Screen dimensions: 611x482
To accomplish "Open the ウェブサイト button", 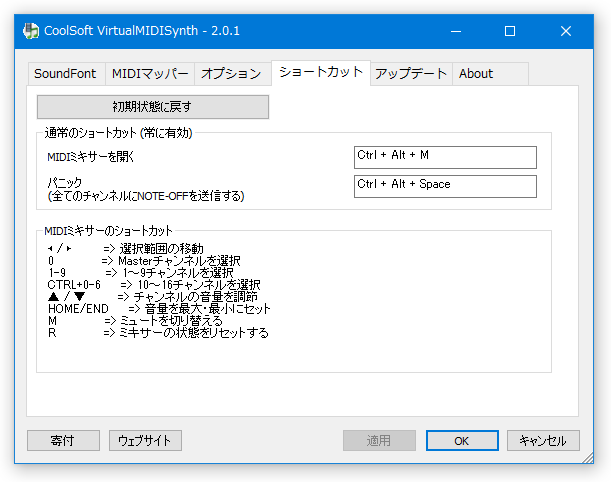I will coord(145,440).
